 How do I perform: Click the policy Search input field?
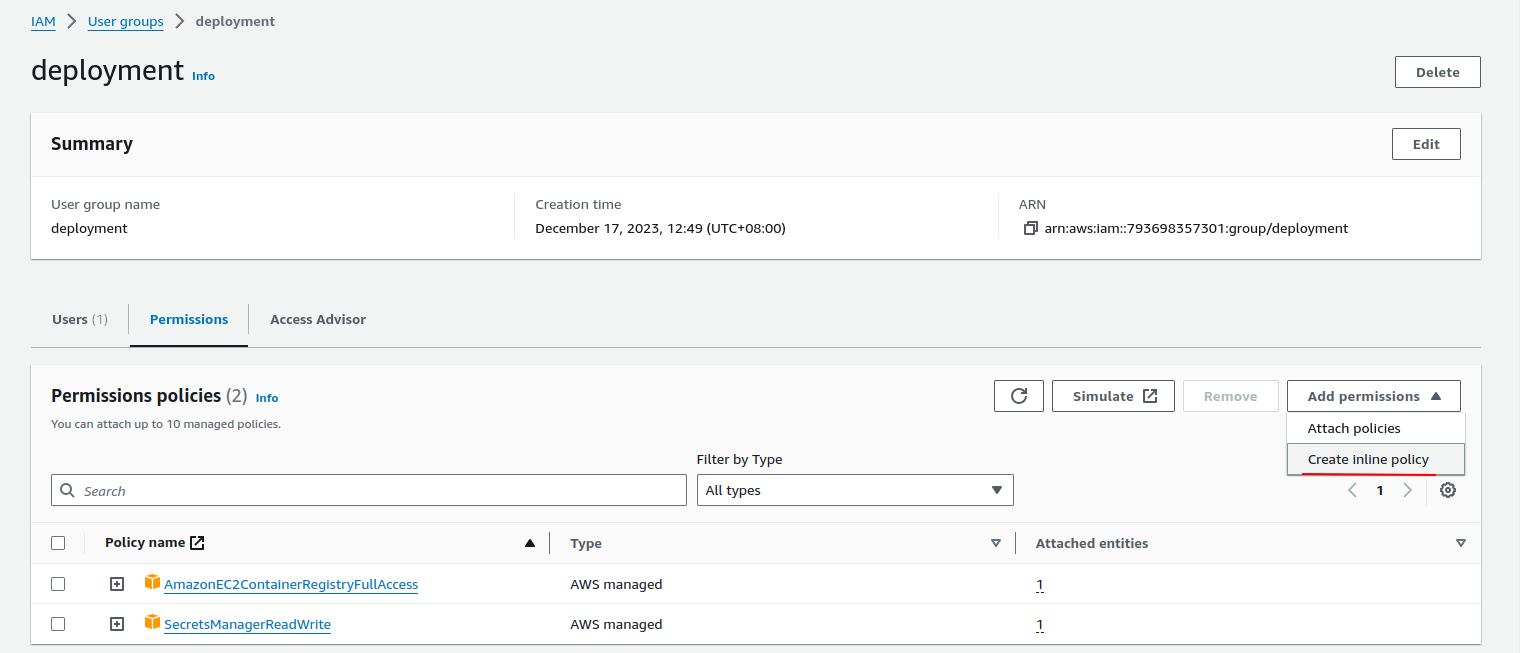(x=369, y=490)
